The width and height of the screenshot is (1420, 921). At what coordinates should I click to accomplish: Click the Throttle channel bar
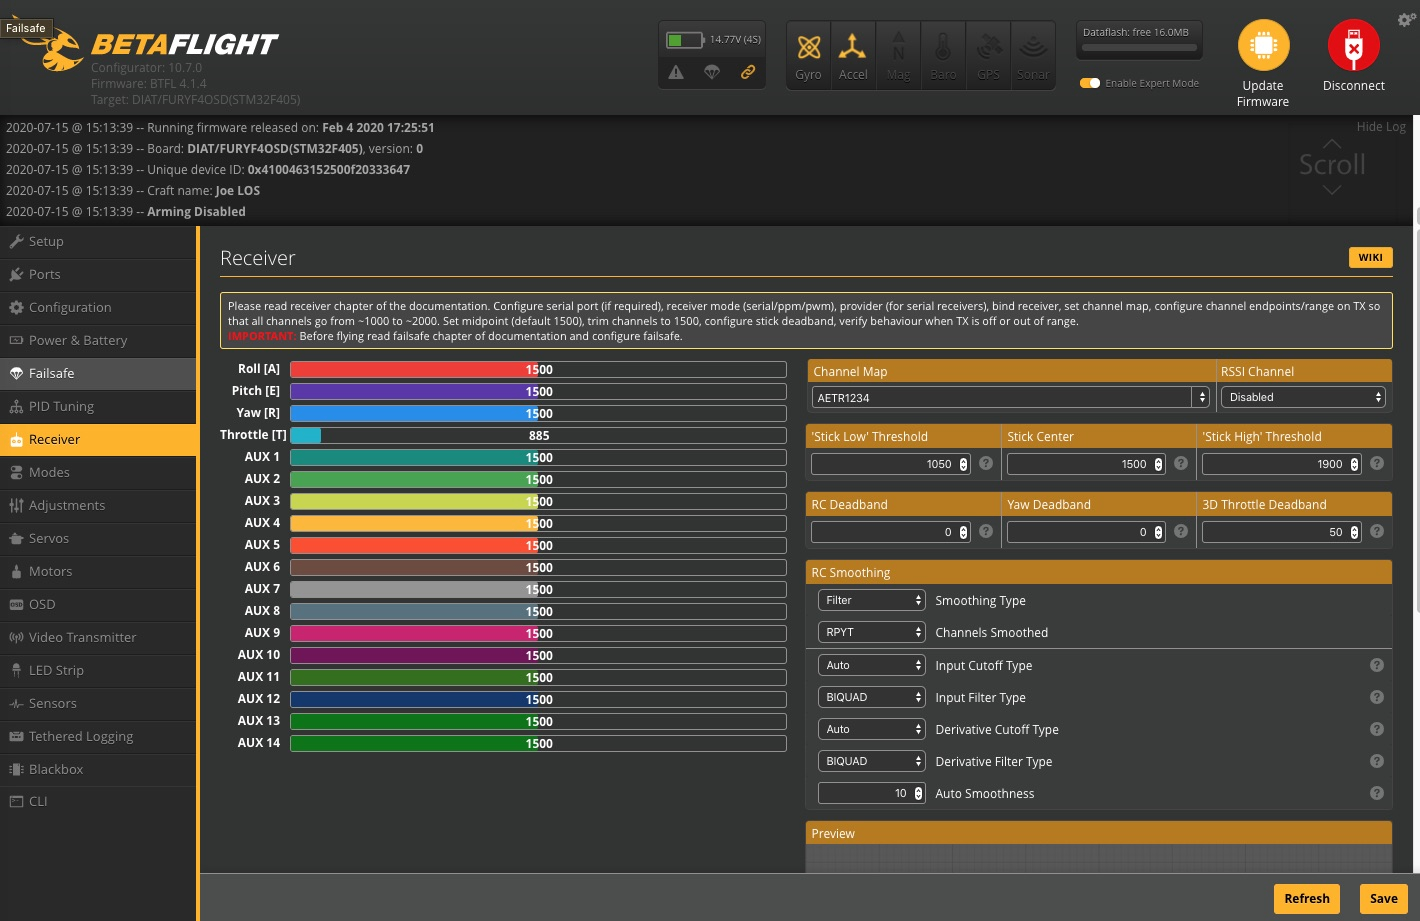coord(538,435)
